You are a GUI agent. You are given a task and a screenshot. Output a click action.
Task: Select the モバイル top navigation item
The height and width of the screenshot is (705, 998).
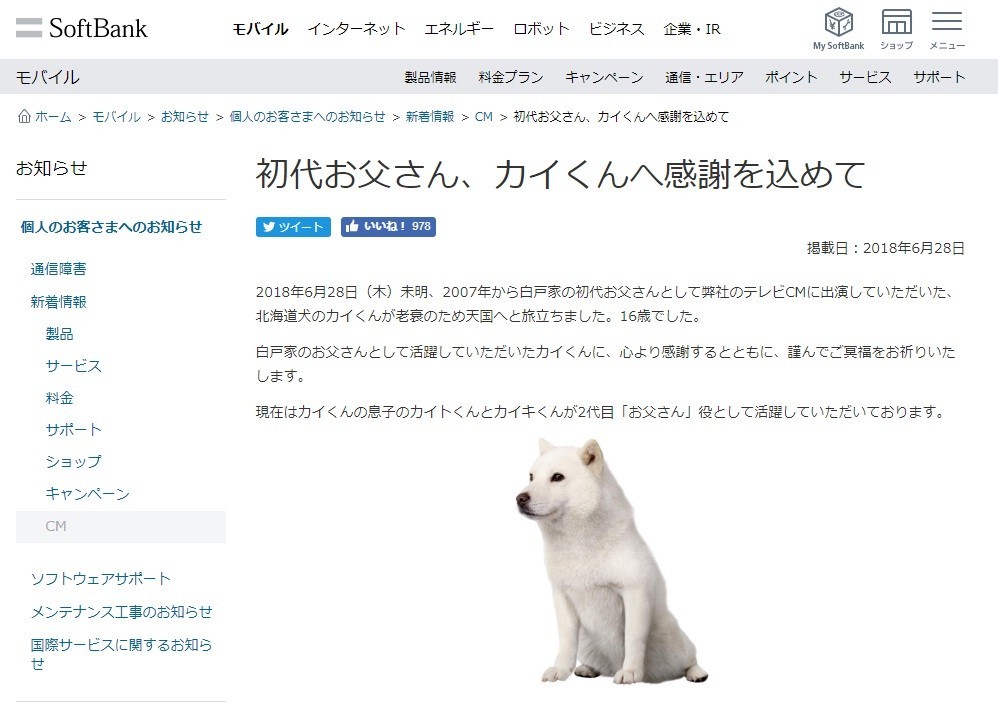coord(260,29)
